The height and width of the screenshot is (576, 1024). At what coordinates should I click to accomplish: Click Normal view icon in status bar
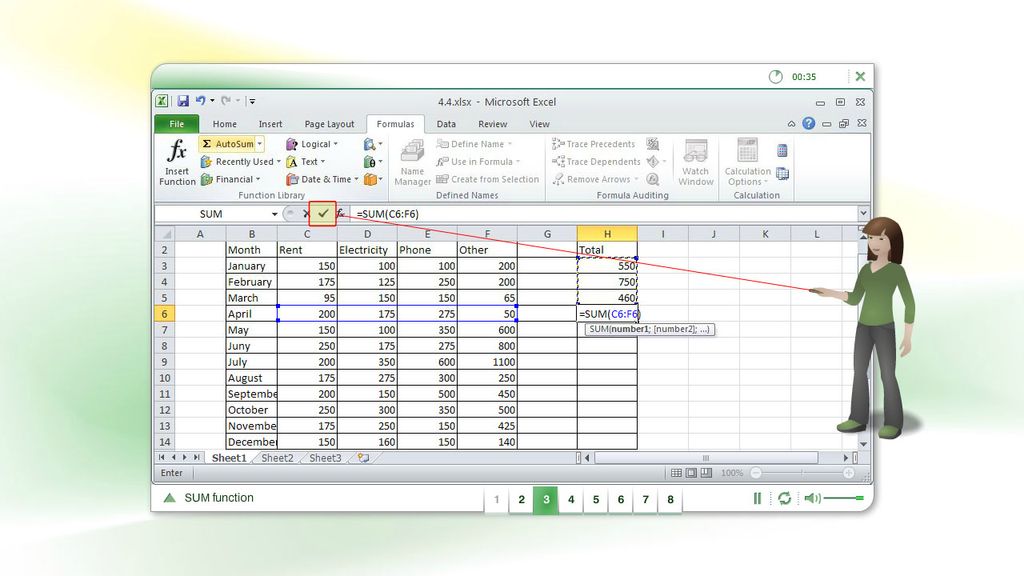[677, 473]
